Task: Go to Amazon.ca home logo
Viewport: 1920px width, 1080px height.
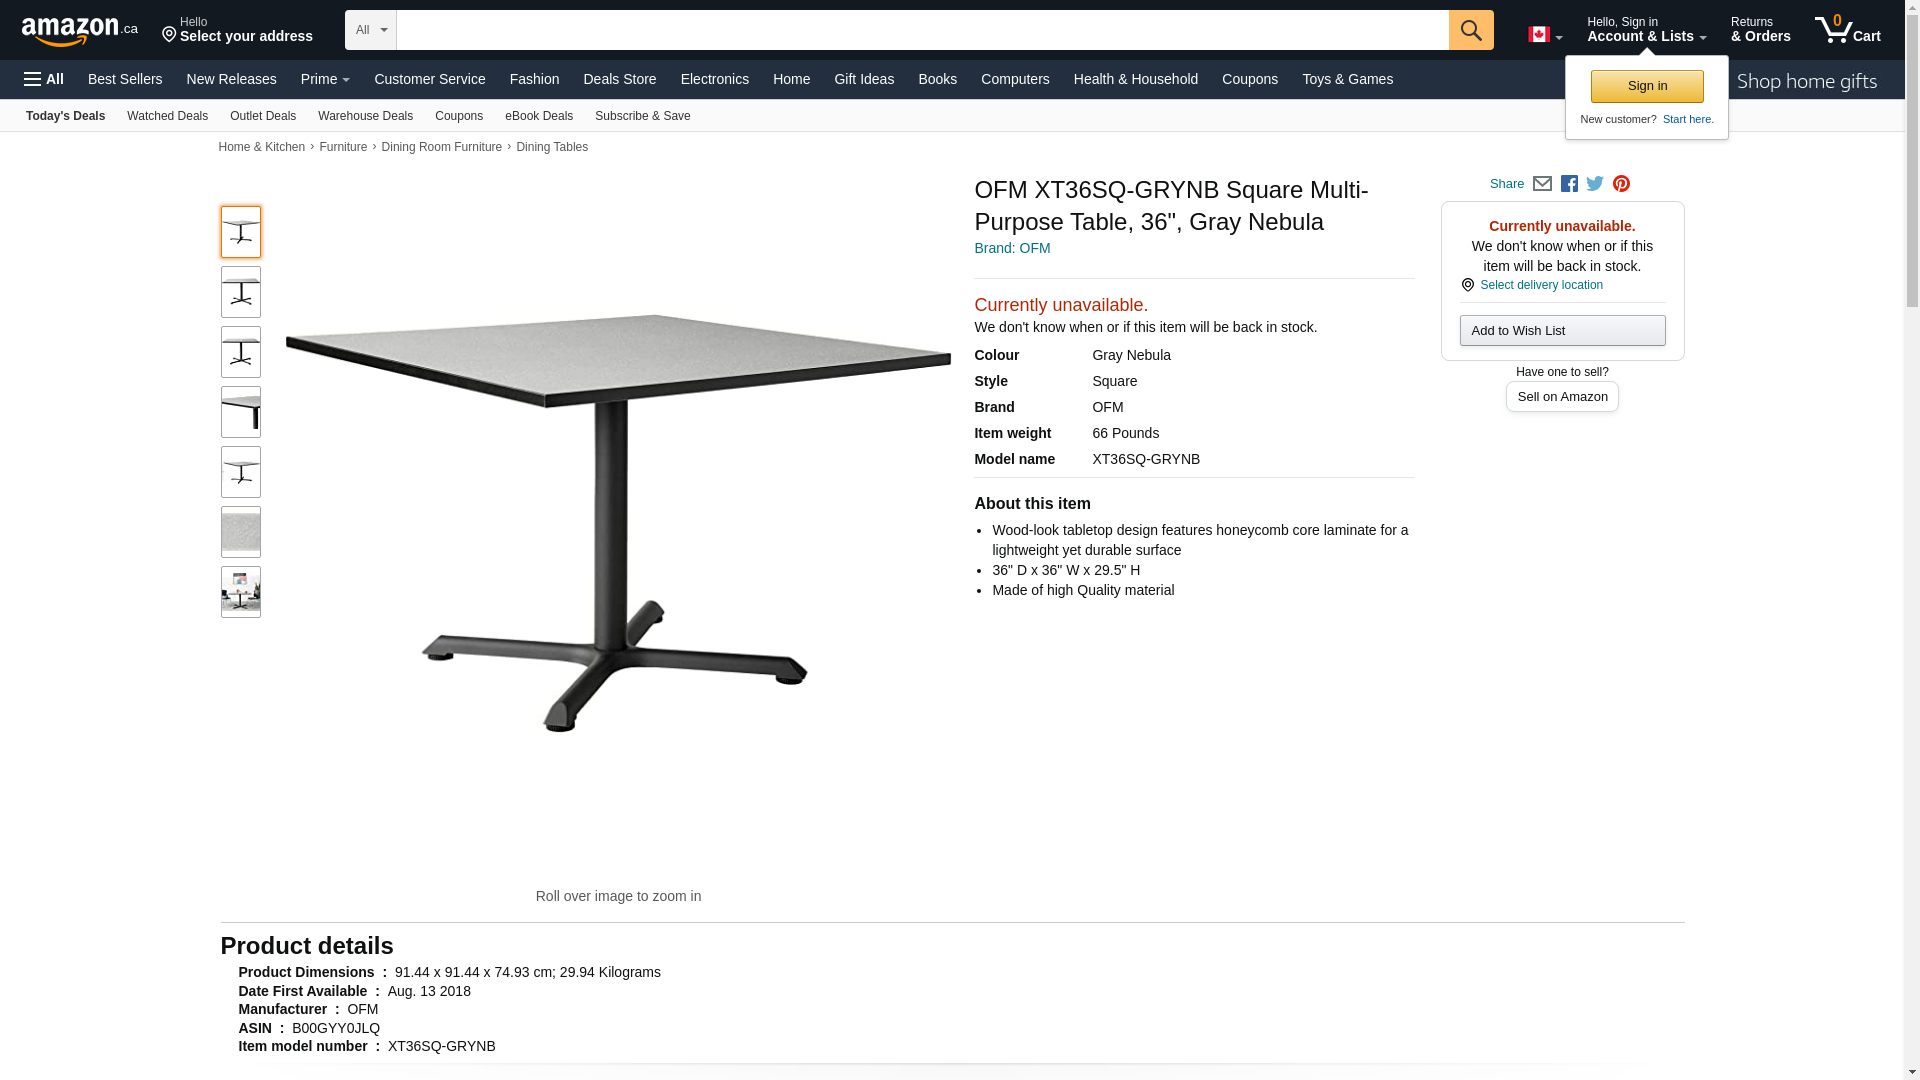Action: (80, 30)
